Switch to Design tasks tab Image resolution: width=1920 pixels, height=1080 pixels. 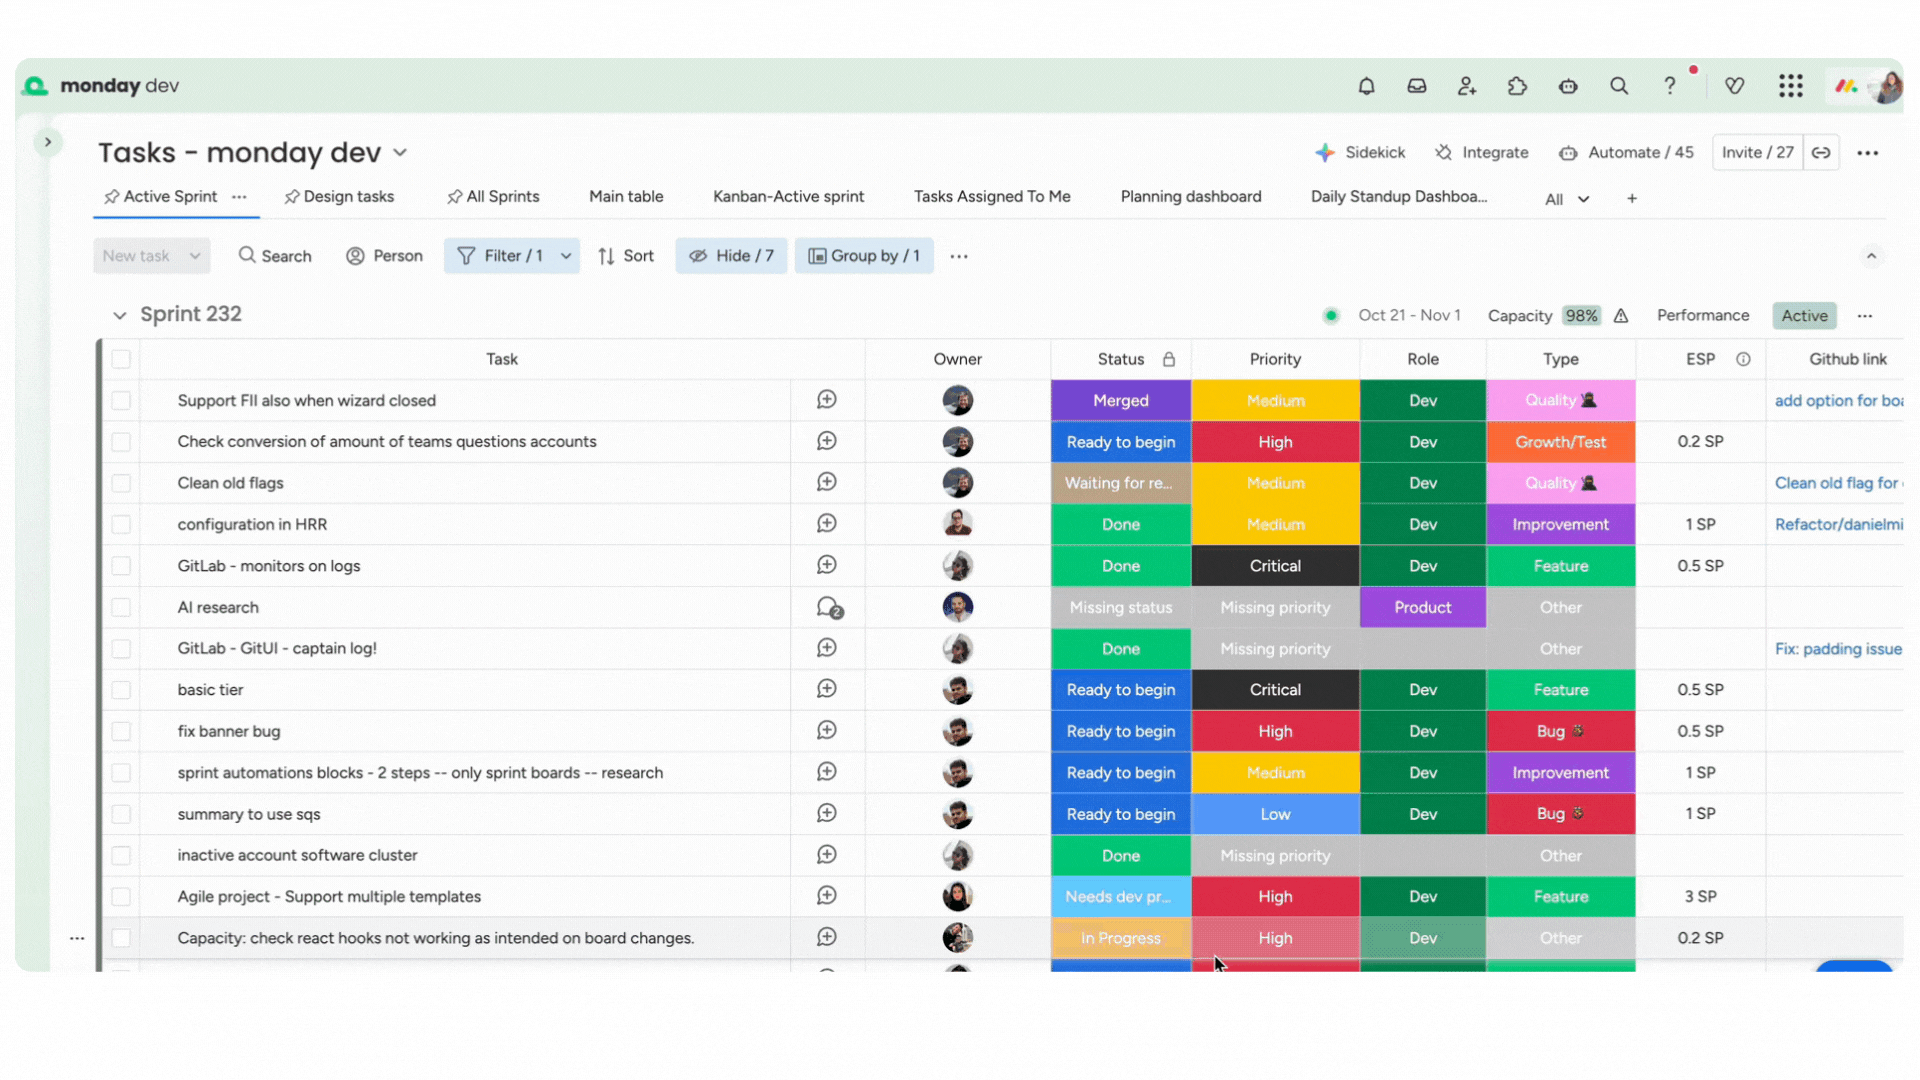point(339,197)
